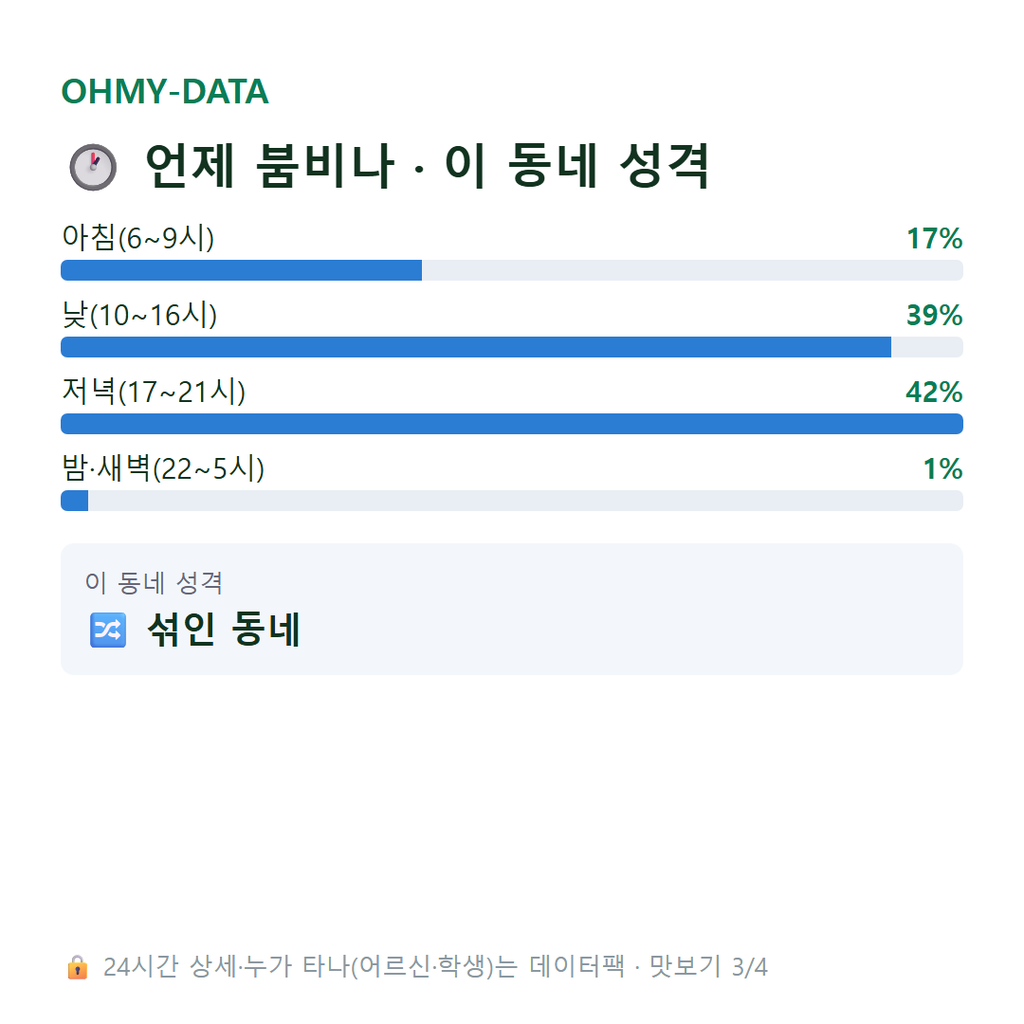The image size is (1024, 1024).
Task: Click the 아침 17% progress bar
Action: coord(512,270)
